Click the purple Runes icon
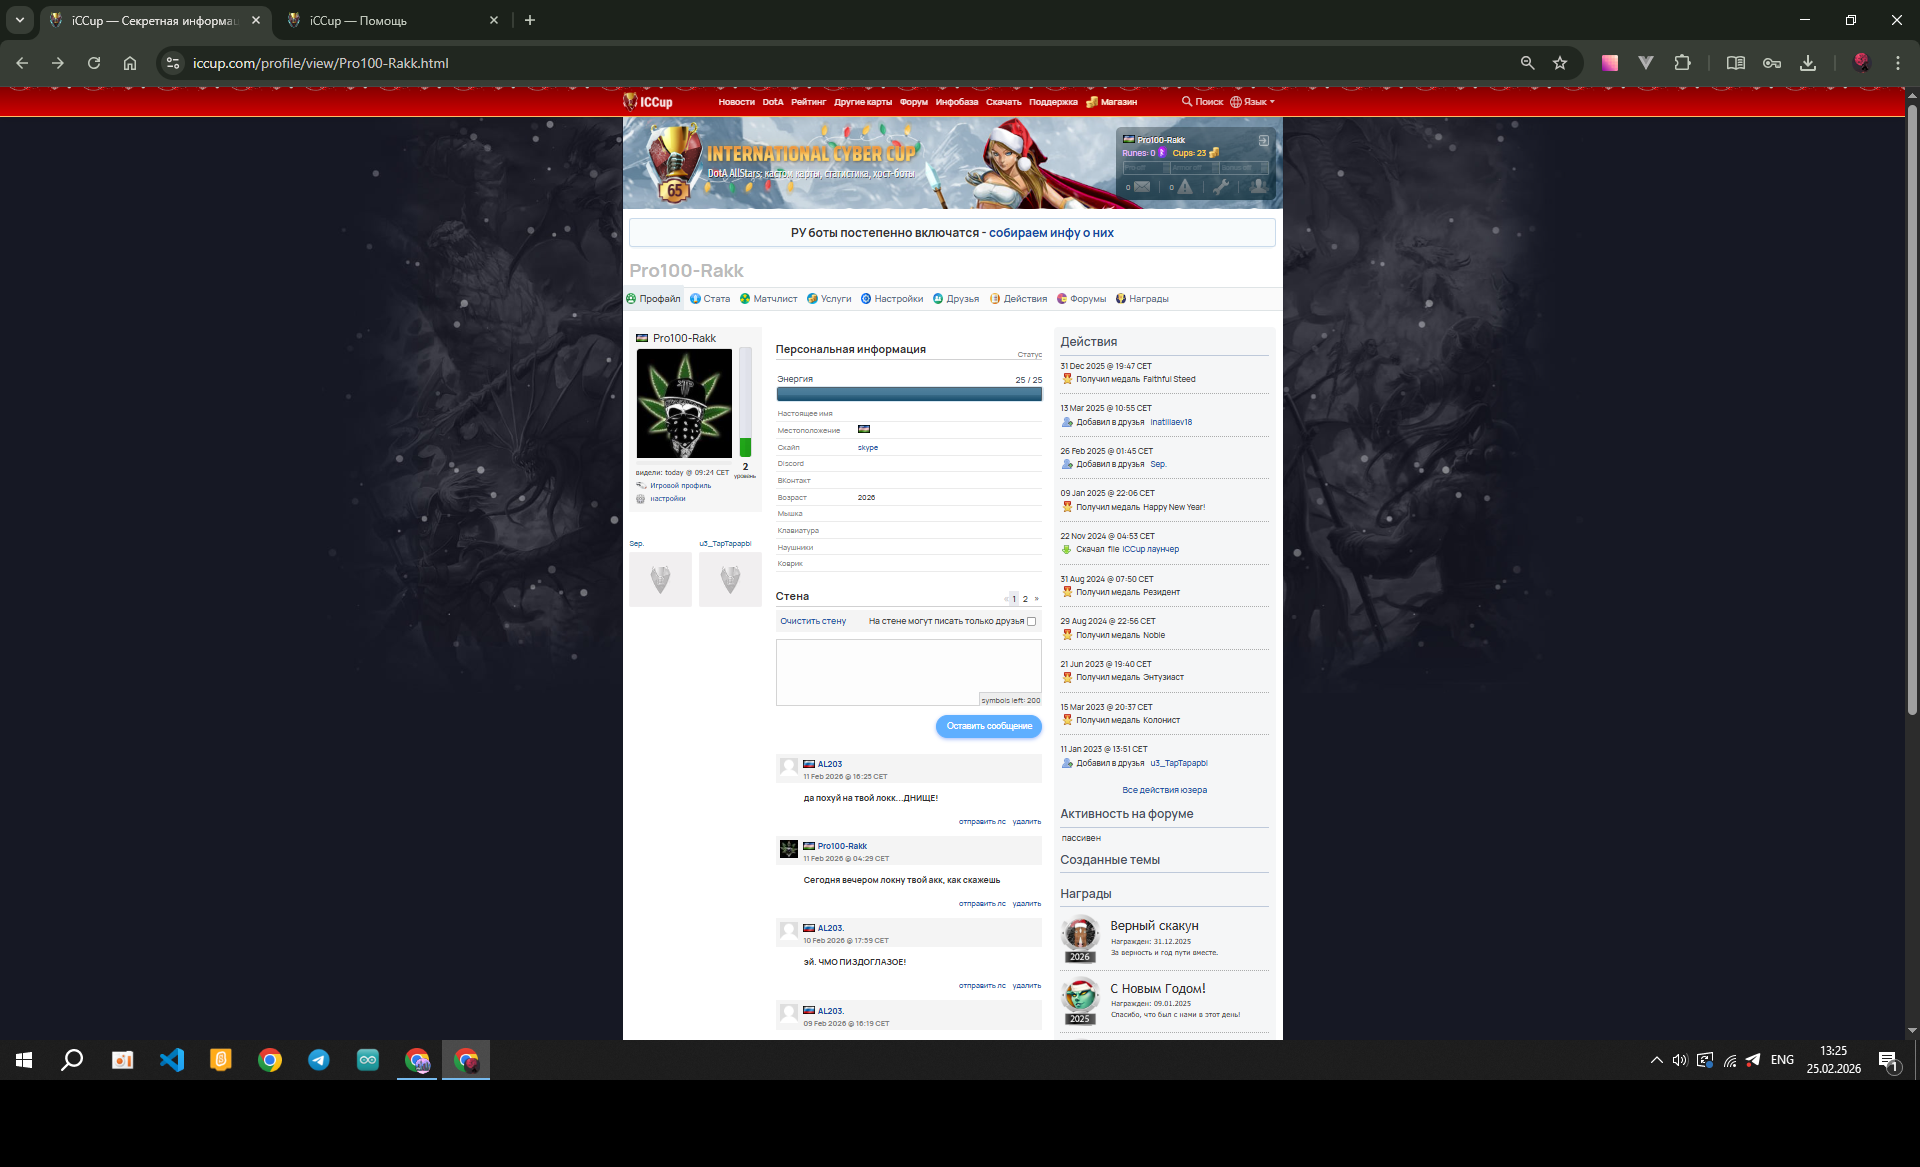 point(1162,153)
